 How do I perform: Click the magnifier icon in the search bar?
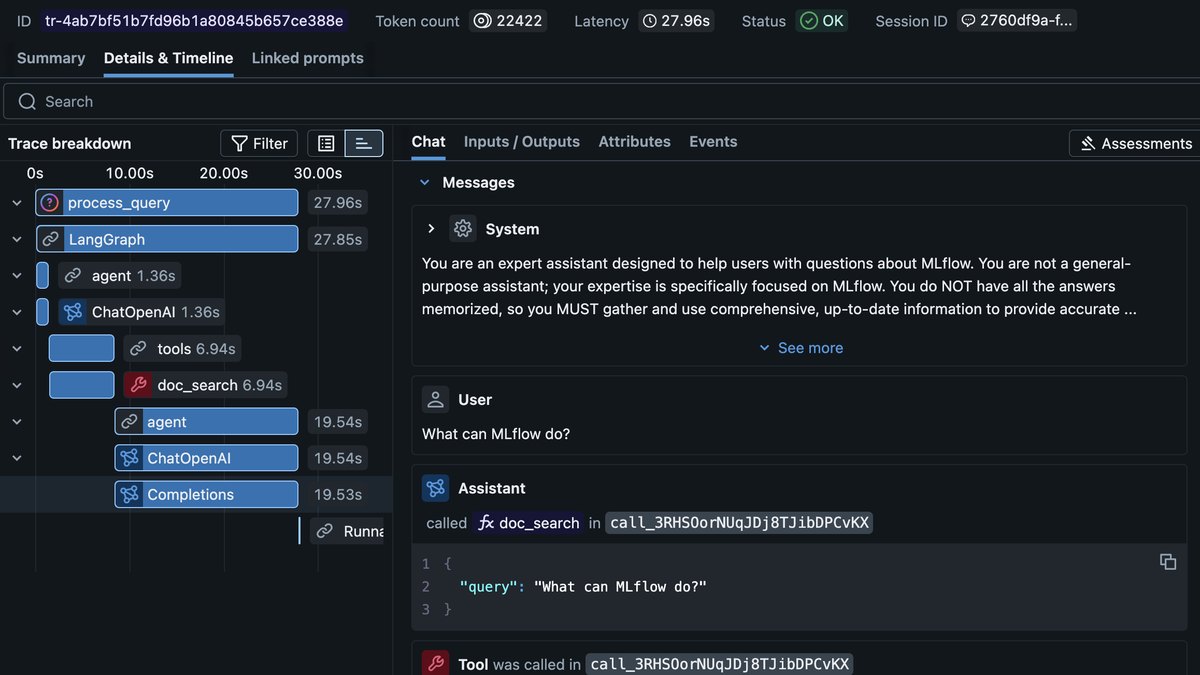(x=27, y=102)
